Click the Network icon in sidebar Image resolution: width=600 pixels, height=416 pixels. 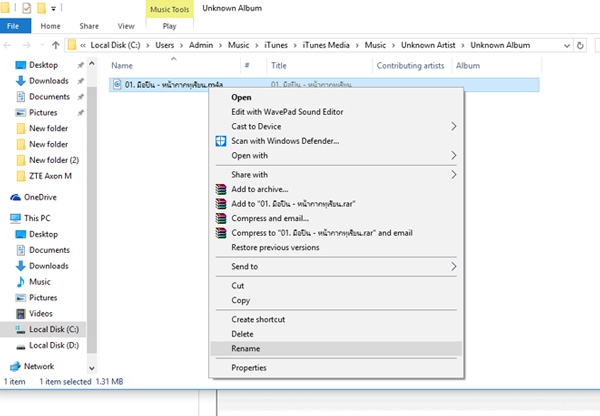pyautogui.click(x=15, y=367)
